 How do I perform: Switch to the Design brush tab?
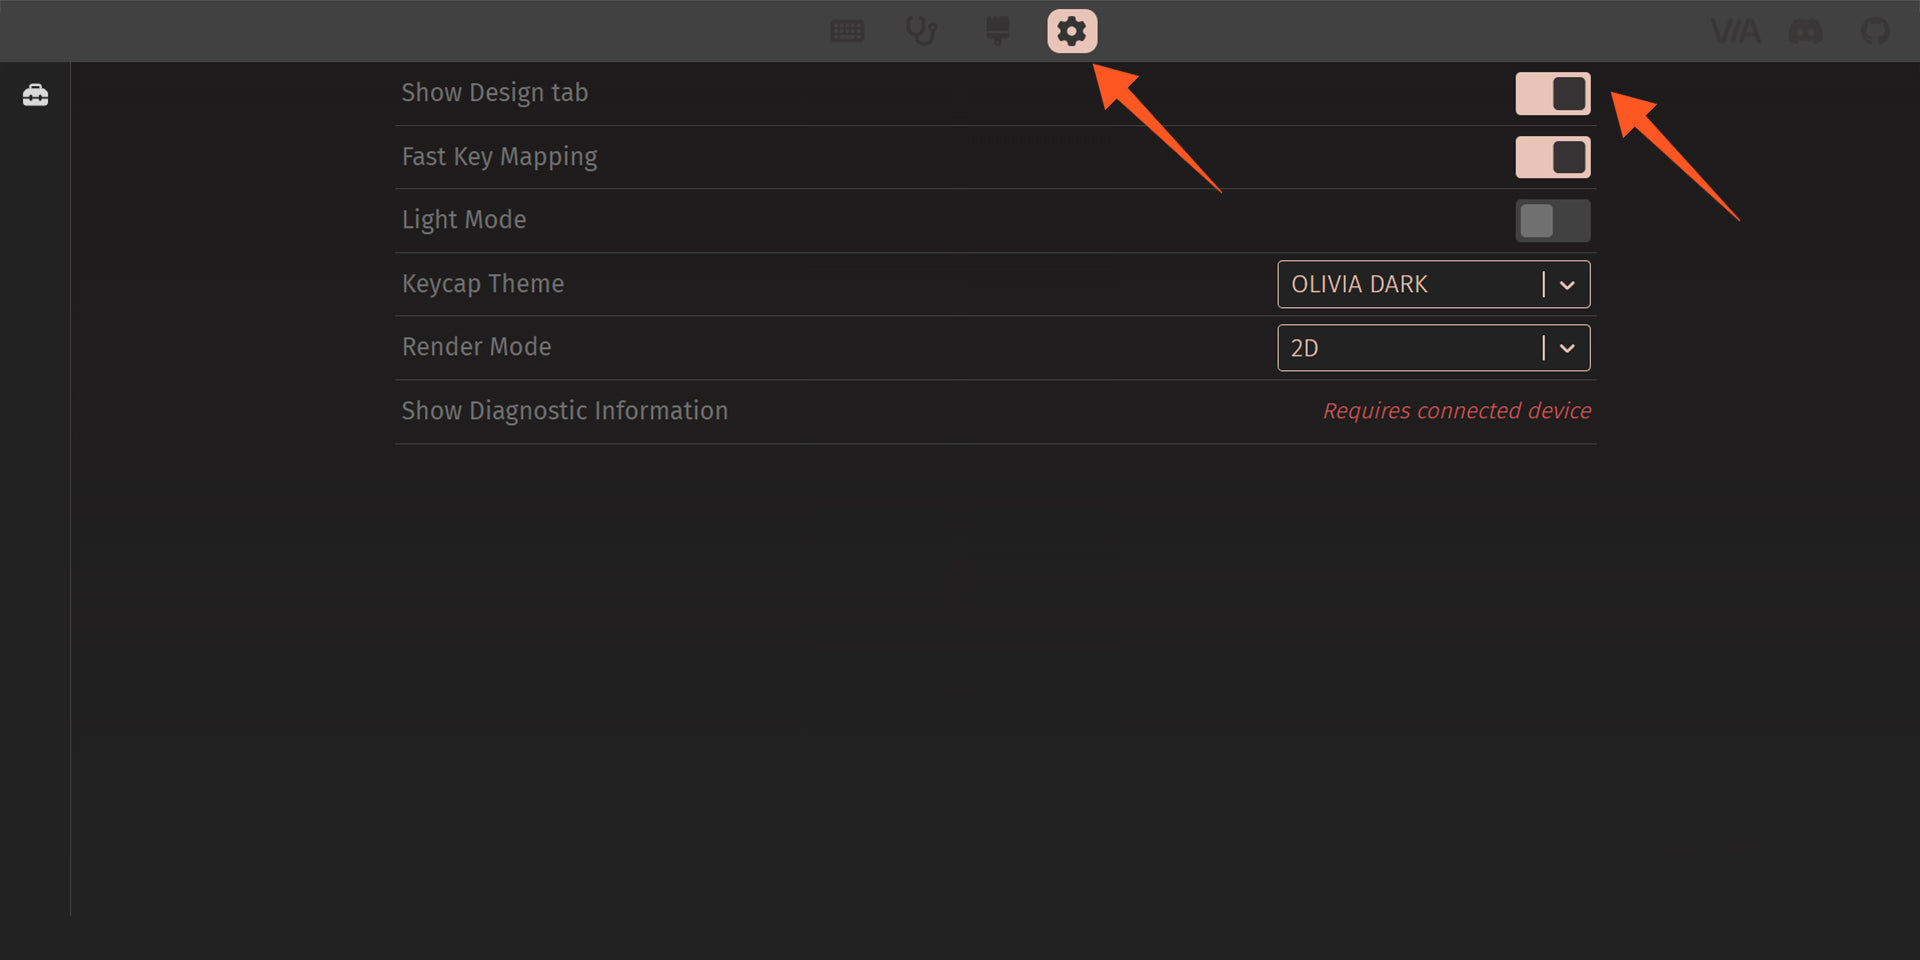point(997,31)
